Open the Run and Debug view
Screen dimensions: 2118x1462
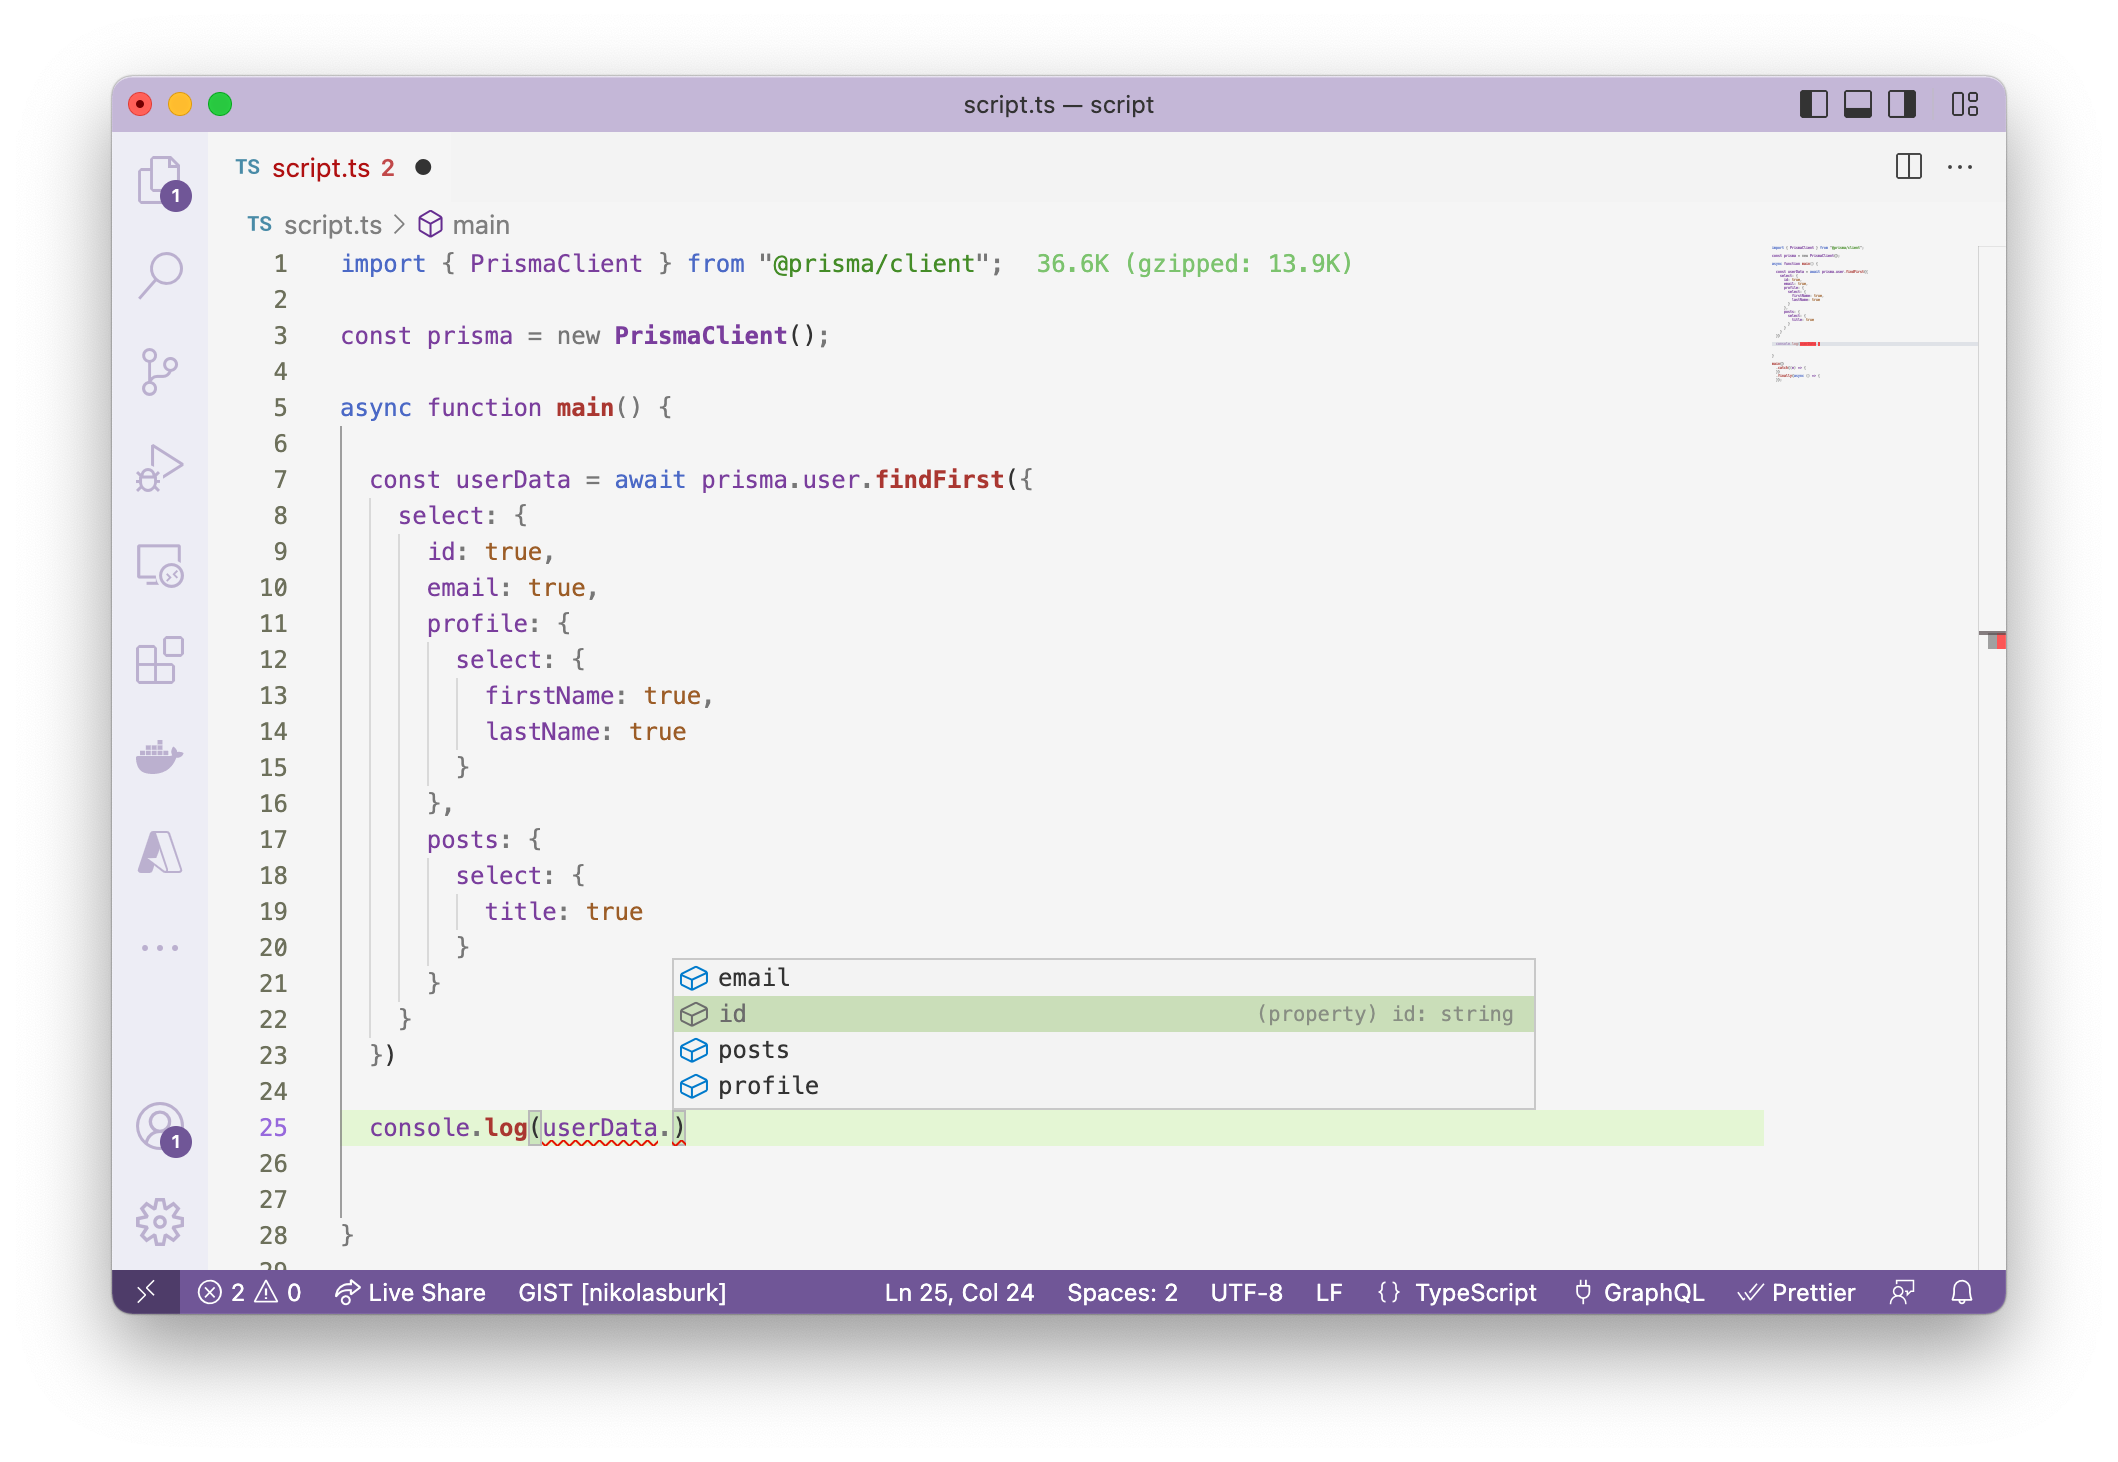click(159, 468)
